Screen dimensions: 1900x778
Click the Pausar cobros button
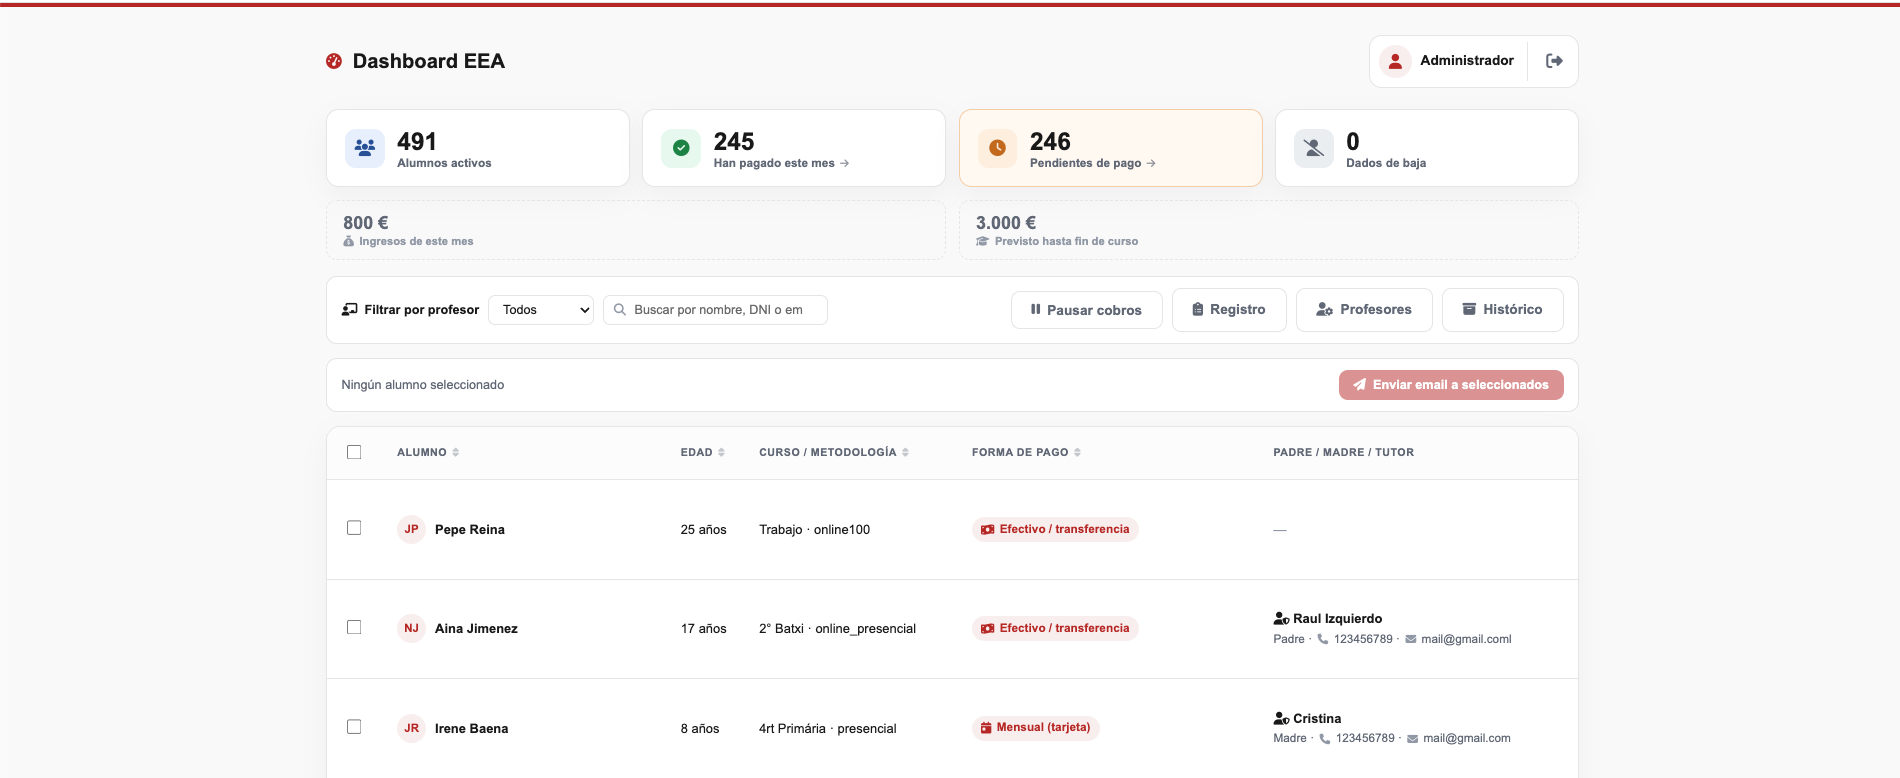[1086, 310]
